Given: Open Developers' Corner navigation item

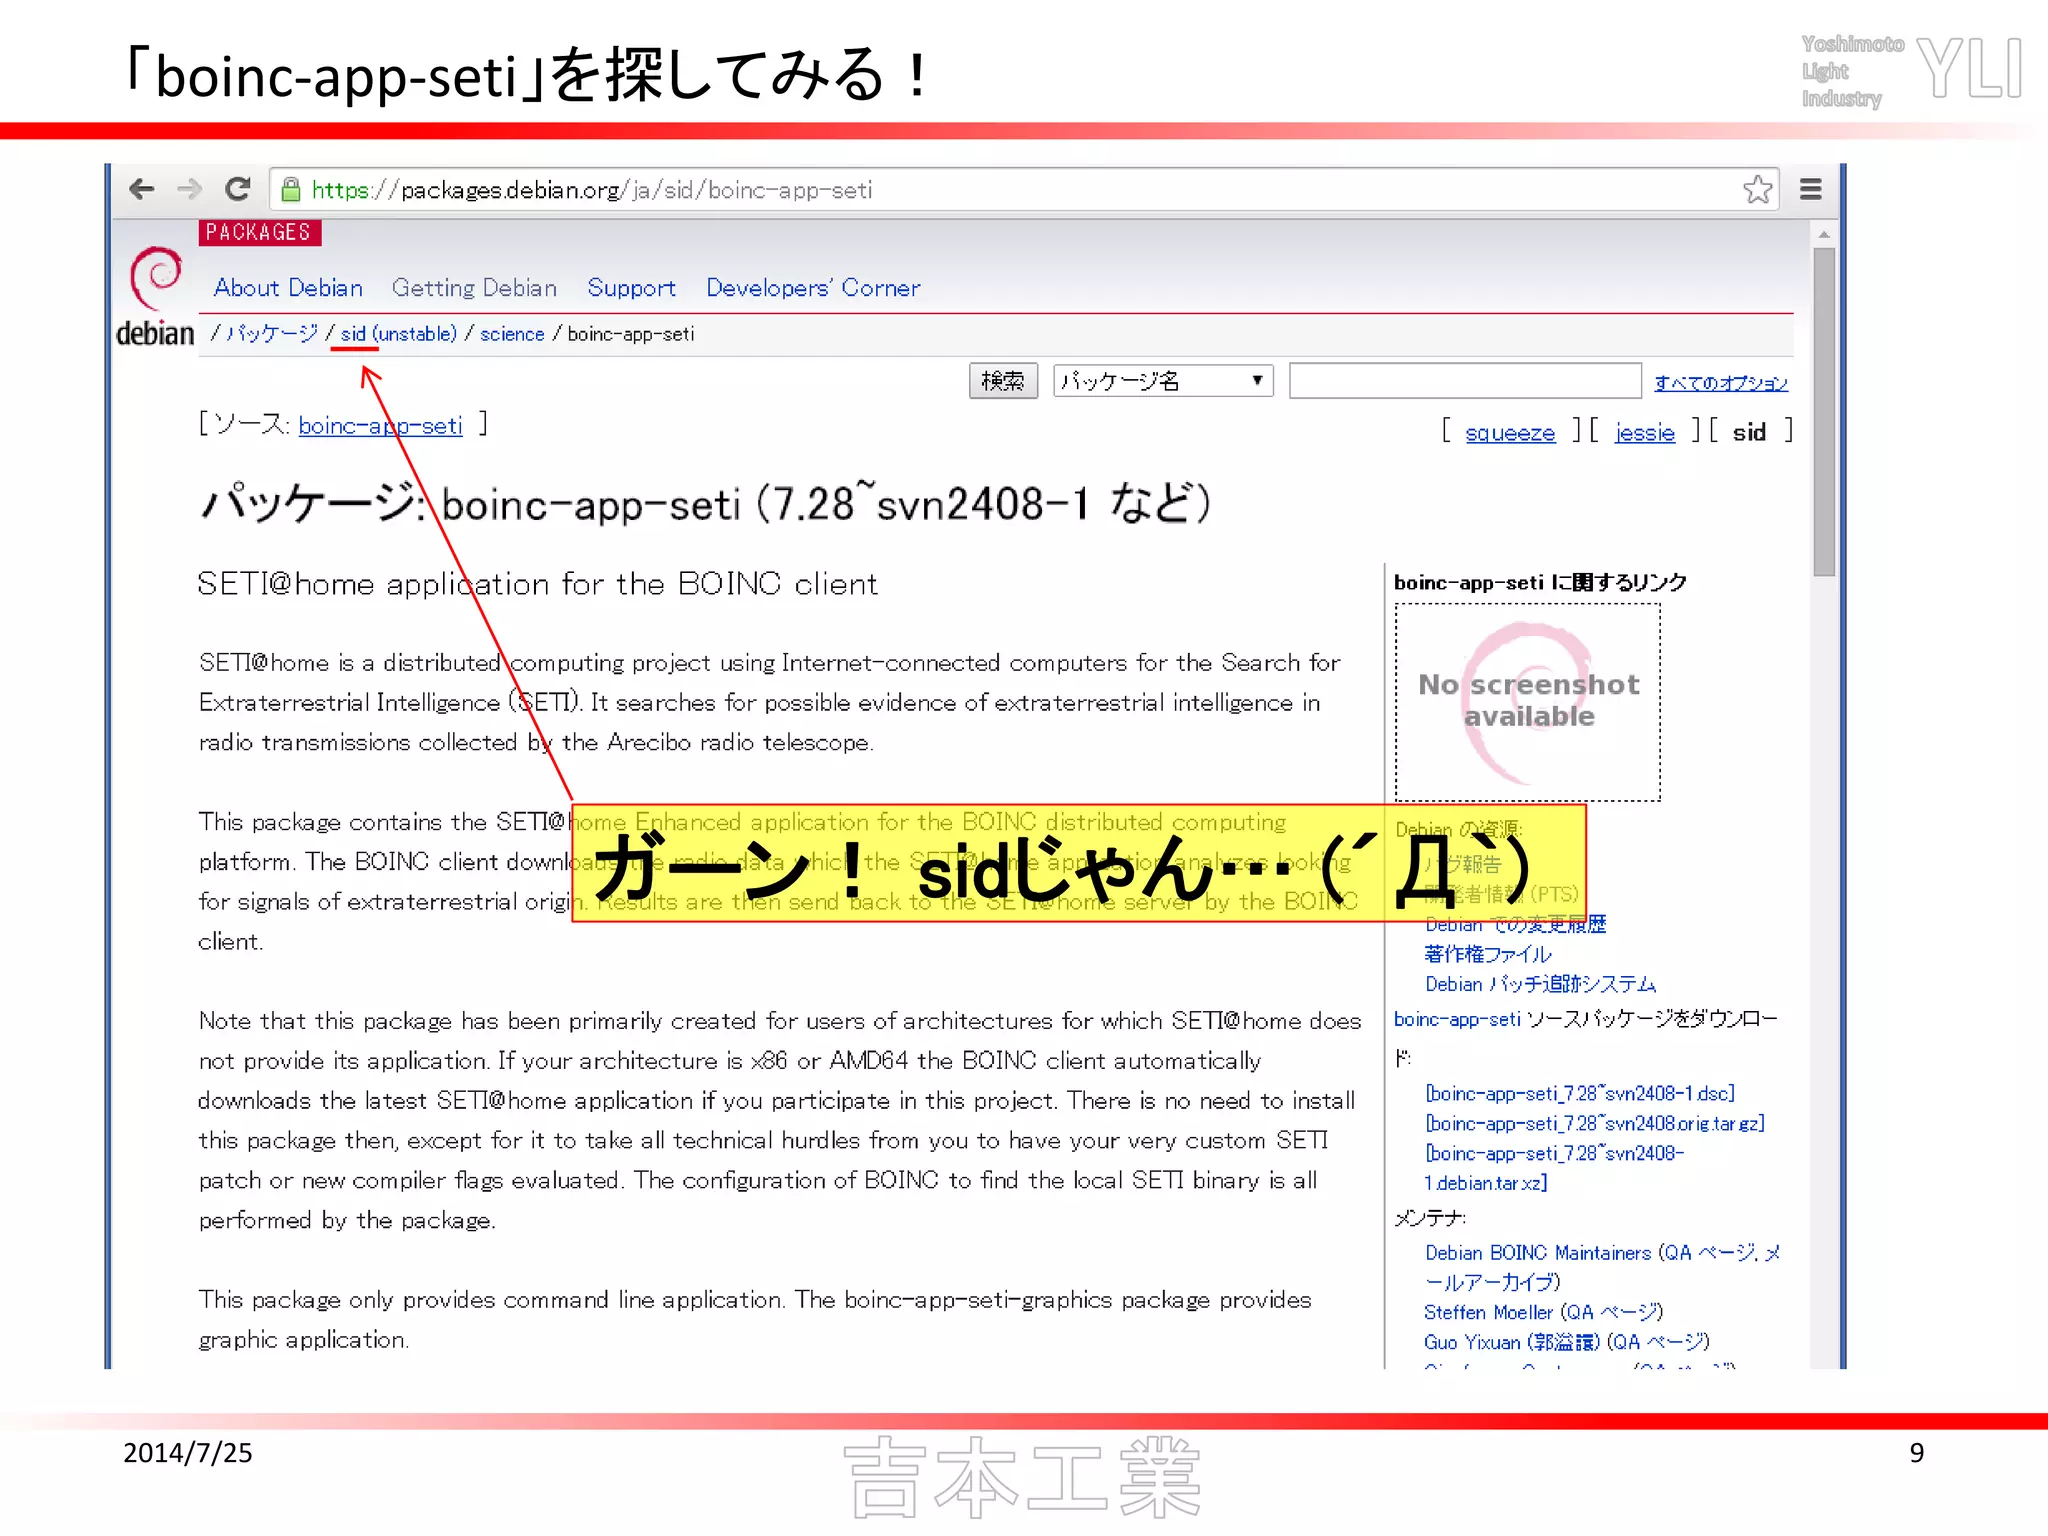Looking at the screenshot, I should coord(813,288).
